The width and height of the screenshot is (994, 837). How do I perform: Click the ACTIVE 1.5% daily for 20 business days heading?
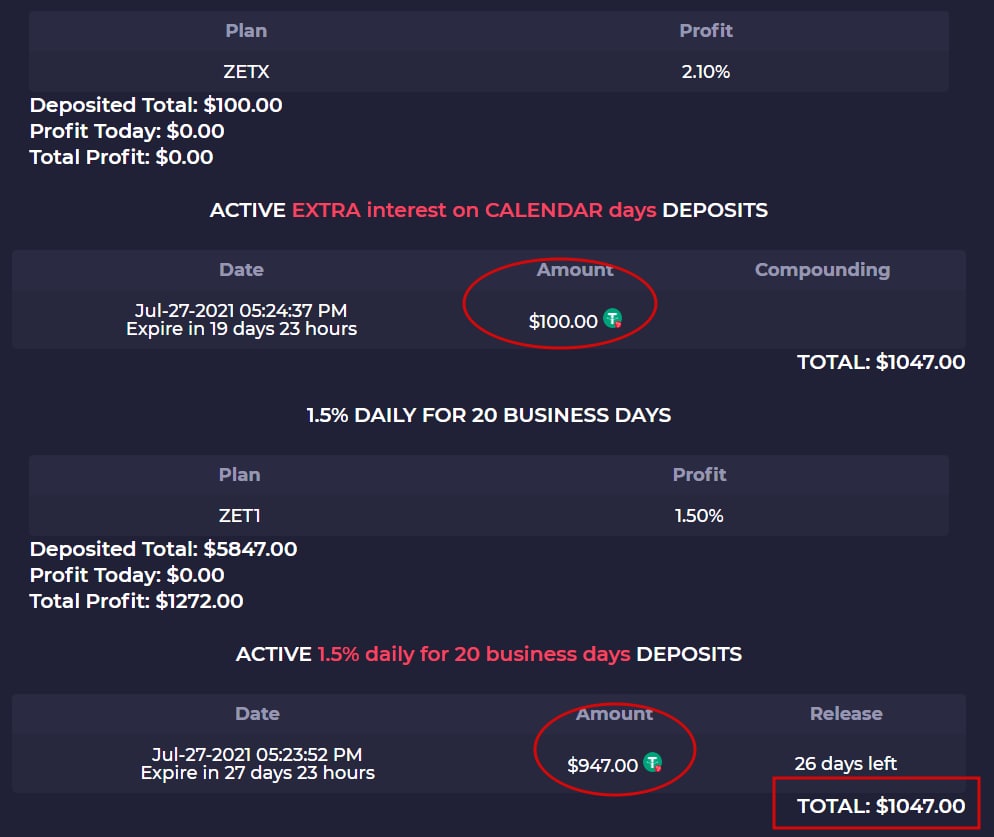tap(489, 654)
